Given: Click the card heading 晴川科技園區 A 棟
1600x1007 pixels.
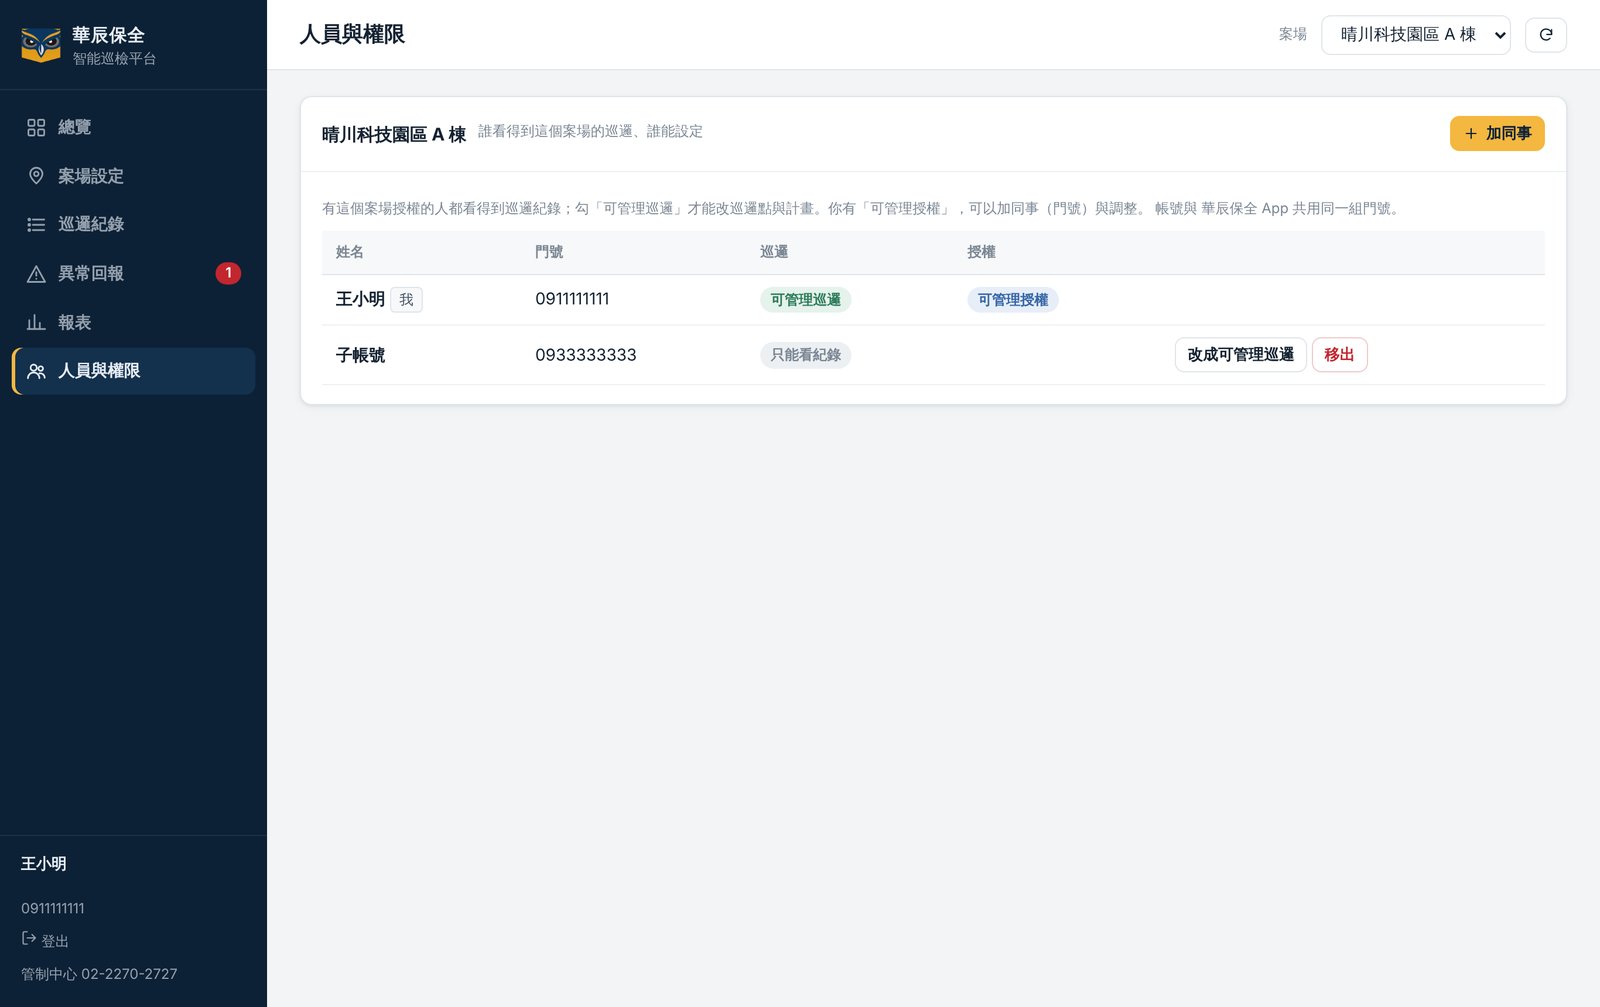Looking at the screenshot, I should pos(394,134).
